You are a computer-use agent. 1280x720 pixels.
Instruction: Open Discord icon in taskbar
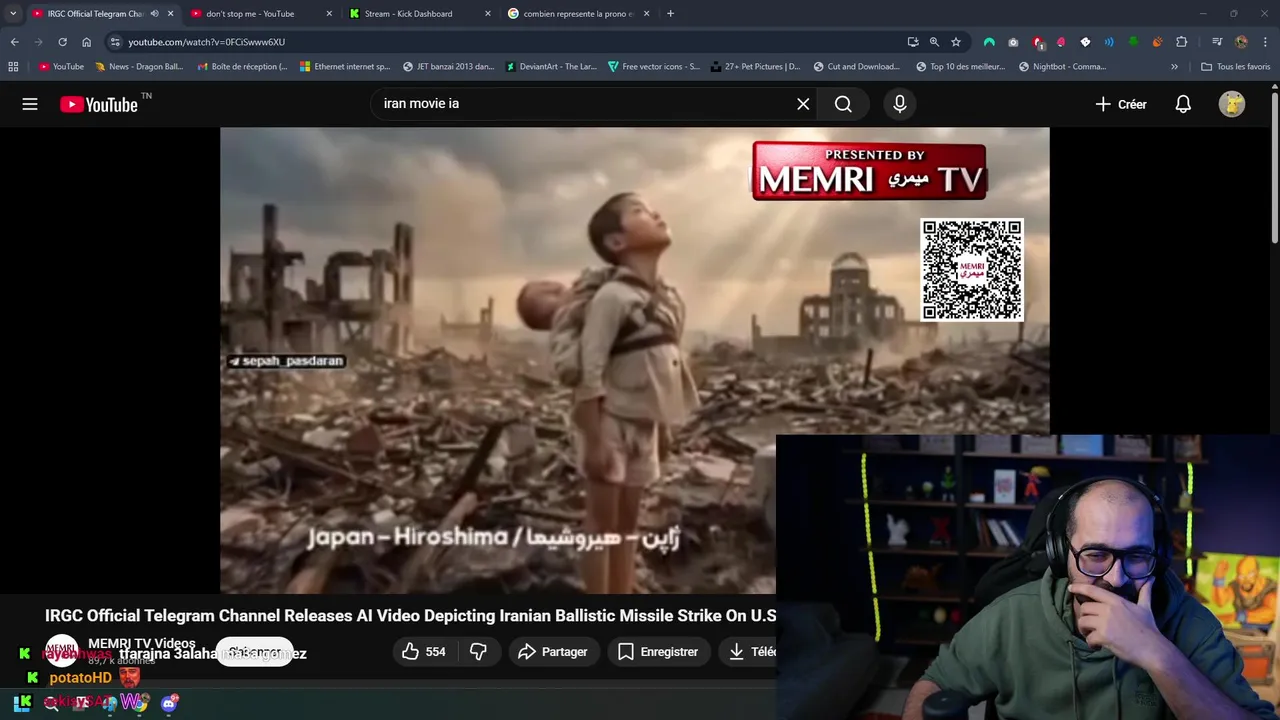[x=170, y=703]
